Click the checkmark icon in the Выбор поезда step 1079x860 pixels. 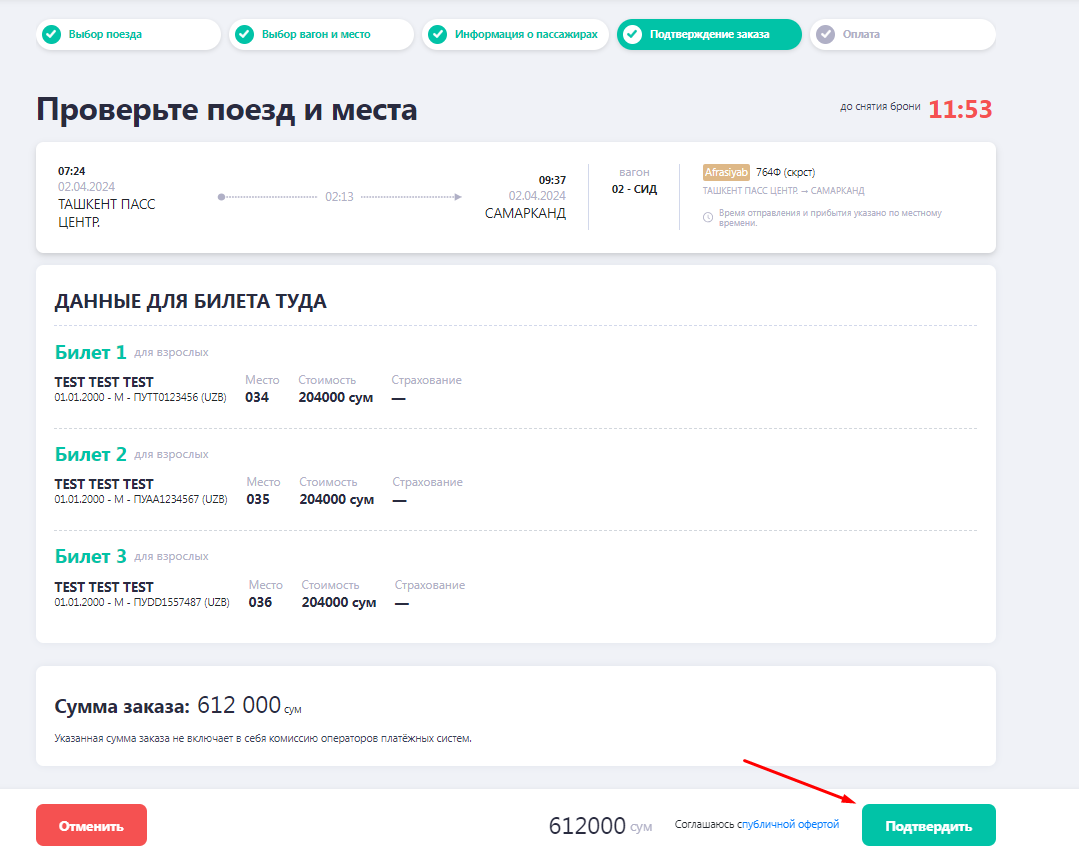pos(52,34)
